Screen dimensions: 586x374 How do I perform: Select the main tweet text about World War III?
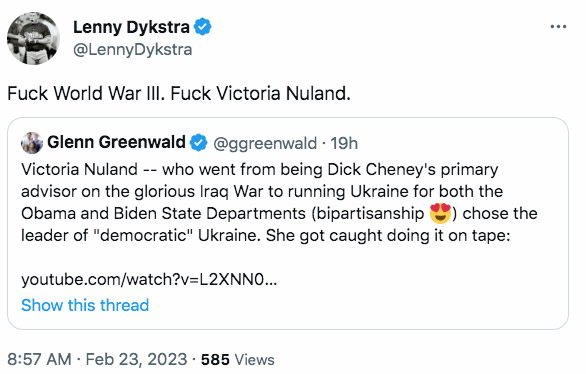tap(179, 93)
